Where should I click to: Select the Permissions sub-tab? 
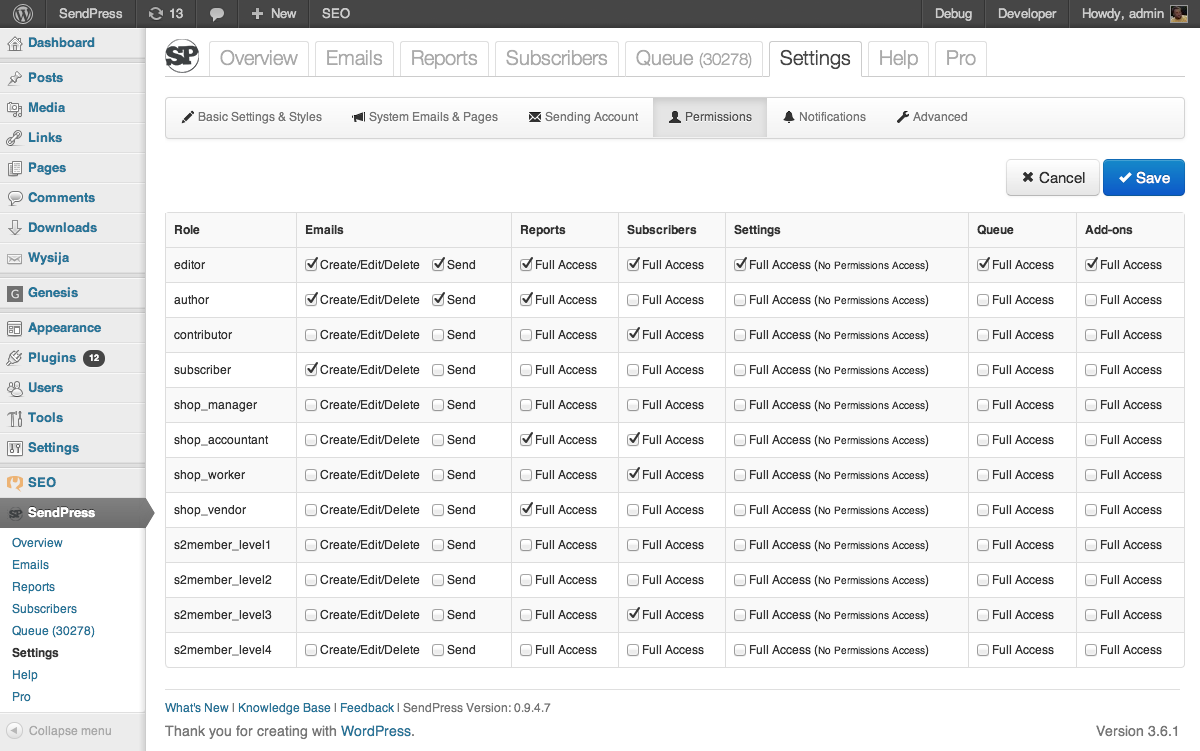(710, 117)
